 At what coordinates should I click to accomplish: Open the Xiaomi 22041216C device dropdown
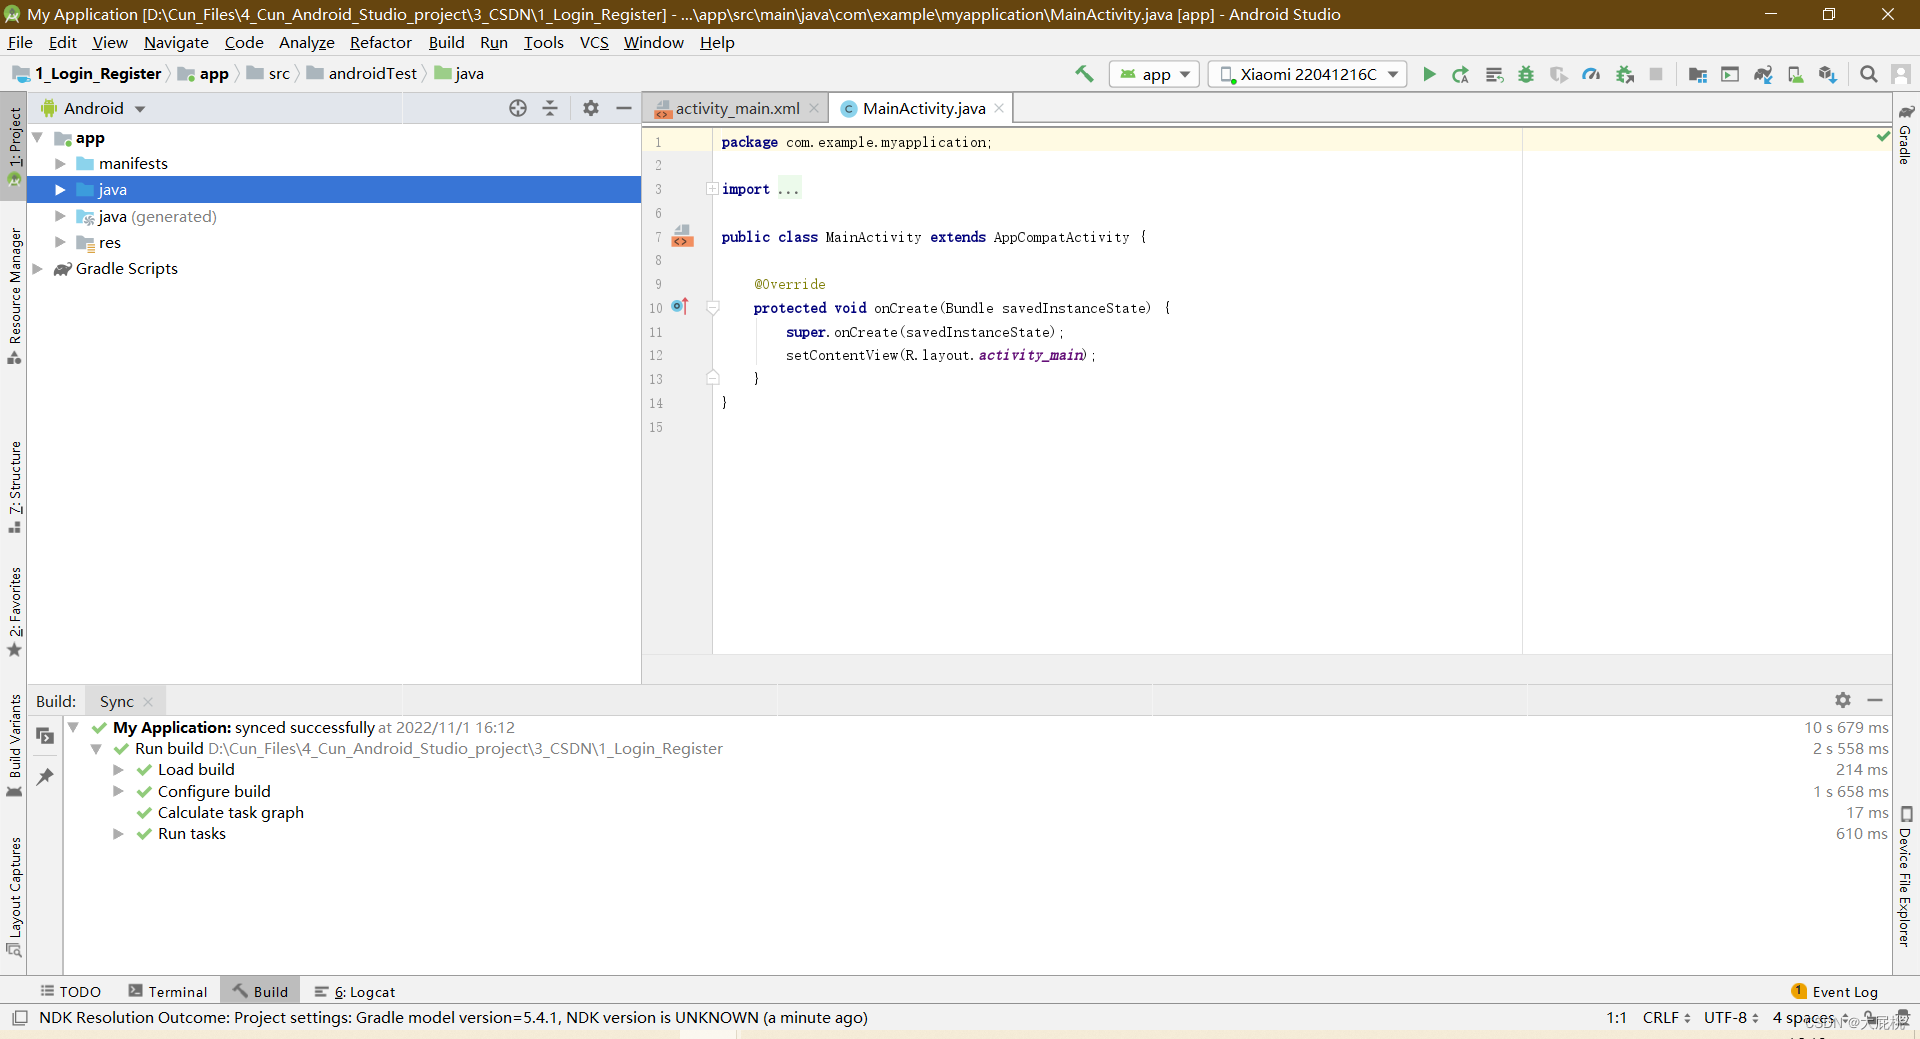pyautogui.click(x=1307, y=74)
